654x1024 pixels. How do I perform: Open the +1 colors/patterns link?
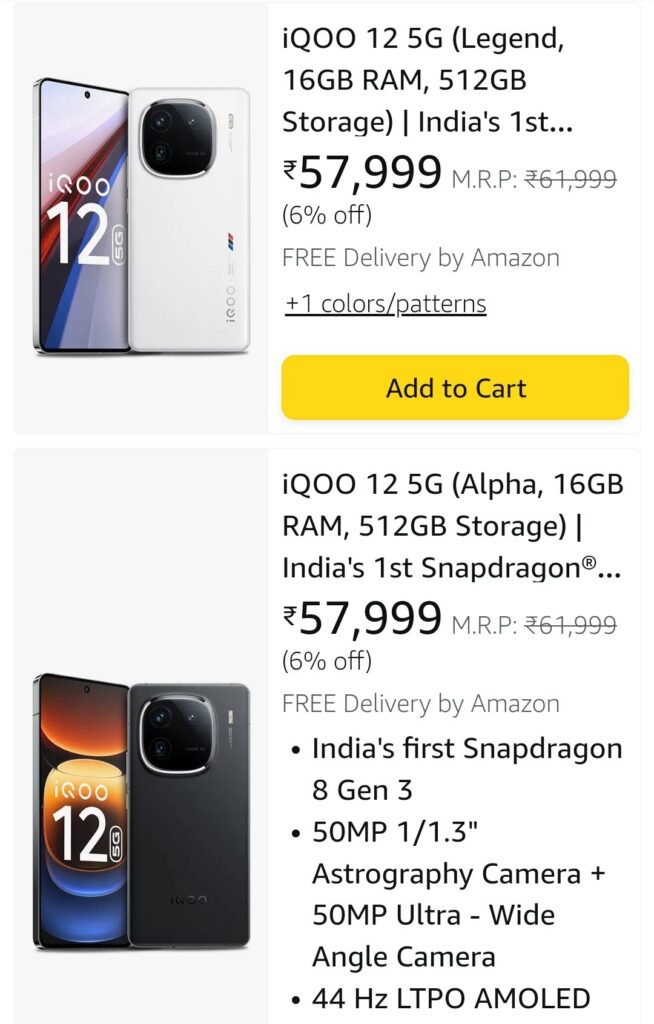point(385,304)
